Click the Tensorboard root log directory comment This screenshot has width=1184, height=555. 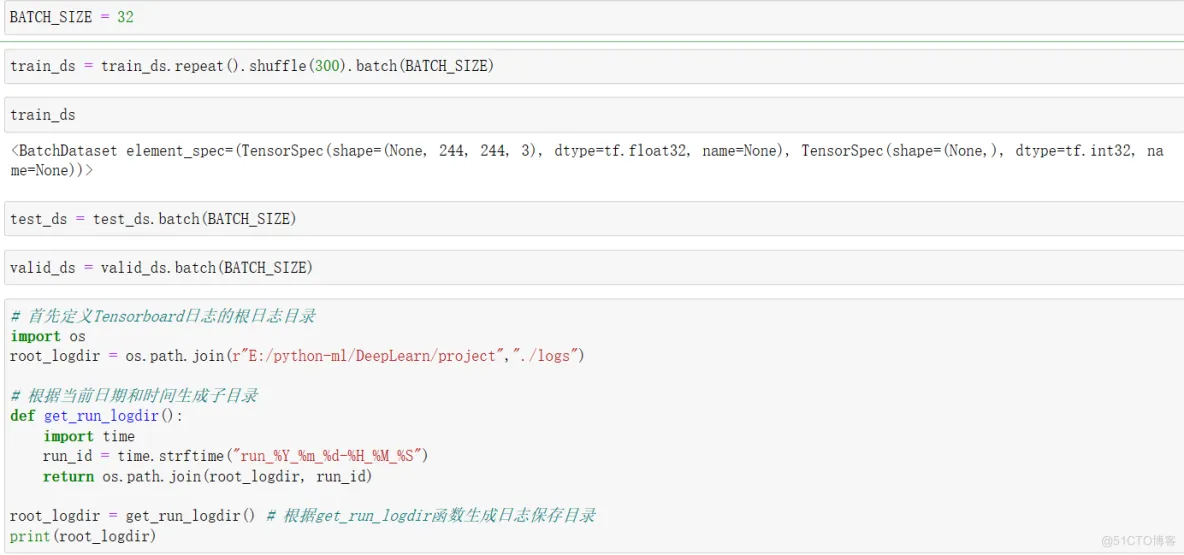point(162,316)
